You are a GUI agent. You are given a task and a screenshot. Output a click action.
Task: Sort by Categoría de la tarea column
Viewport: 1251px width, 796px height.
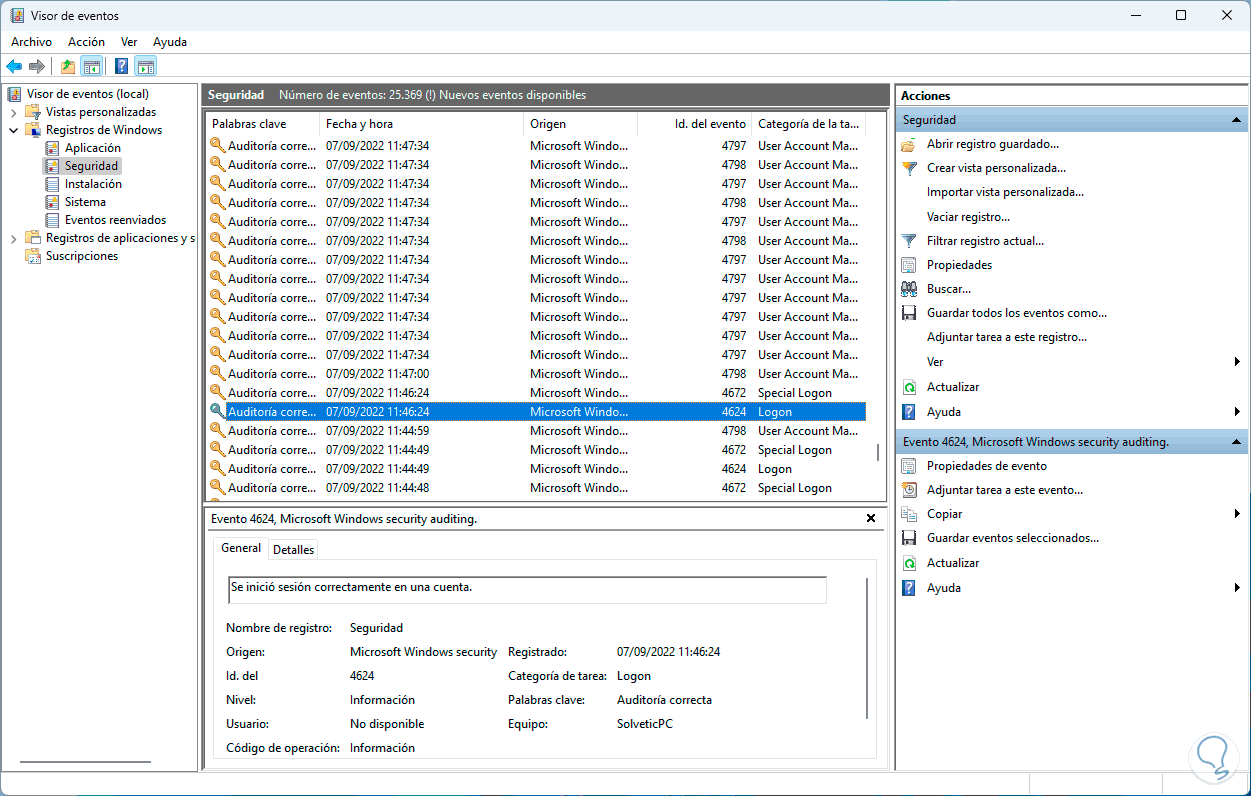pyautogui.click(x=808, y=124)
